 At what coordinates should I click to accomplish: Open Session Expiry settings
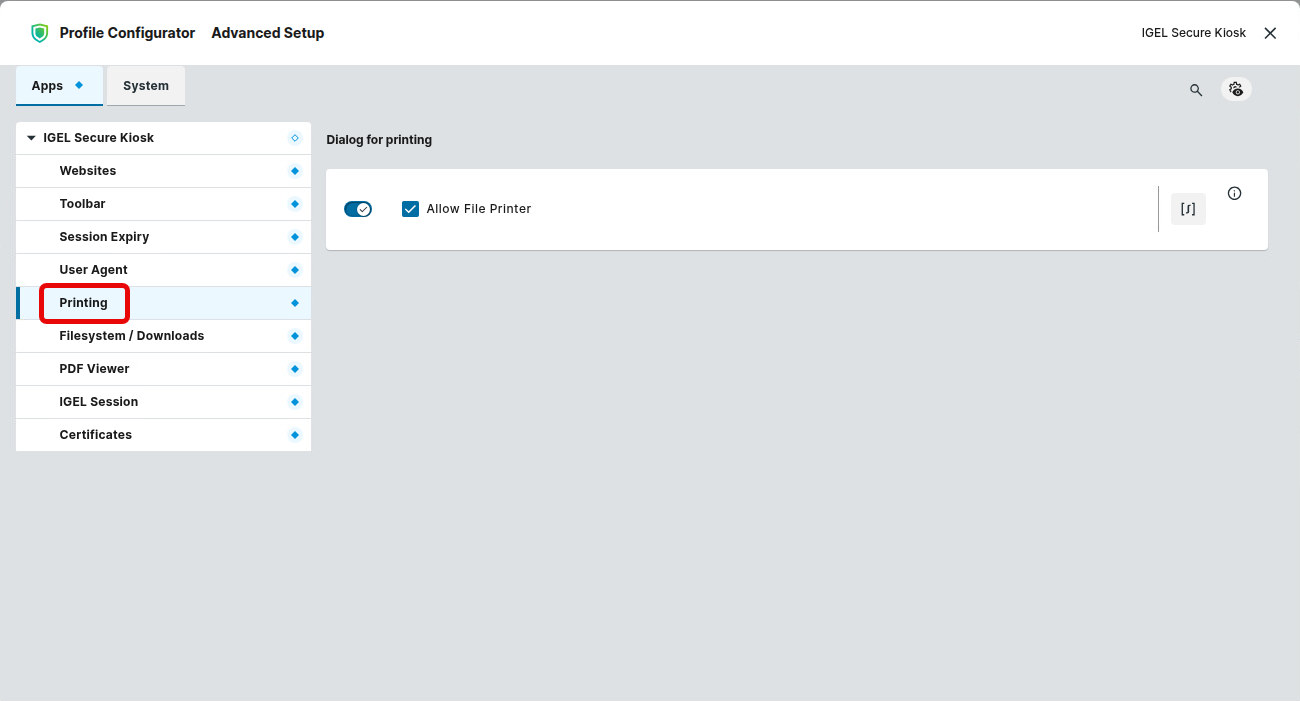[x=104, y=237]
